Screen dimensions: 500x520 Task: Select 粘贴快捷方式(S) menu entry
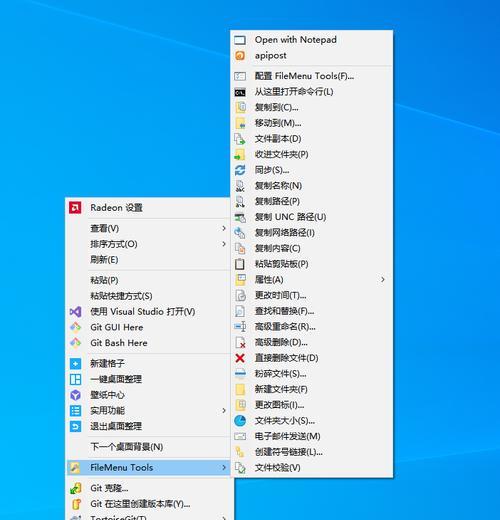click(x=148, y=296)
